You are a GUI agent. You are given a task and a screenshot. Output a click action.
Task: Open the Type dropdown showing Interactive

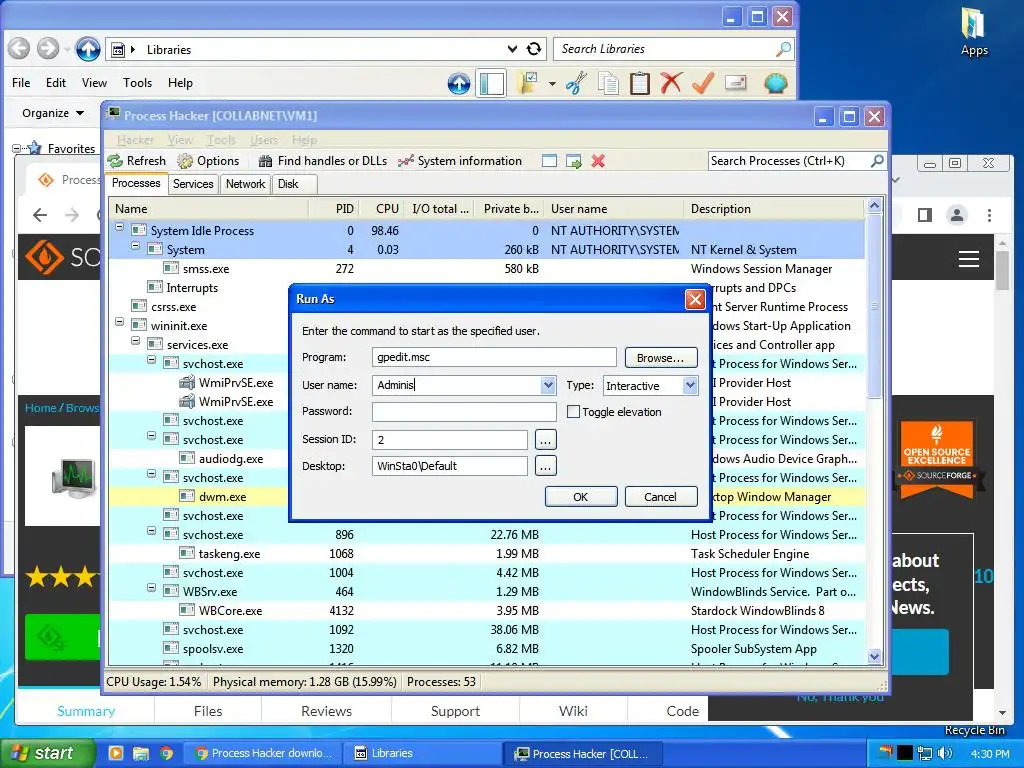click(x=690, y=385)
